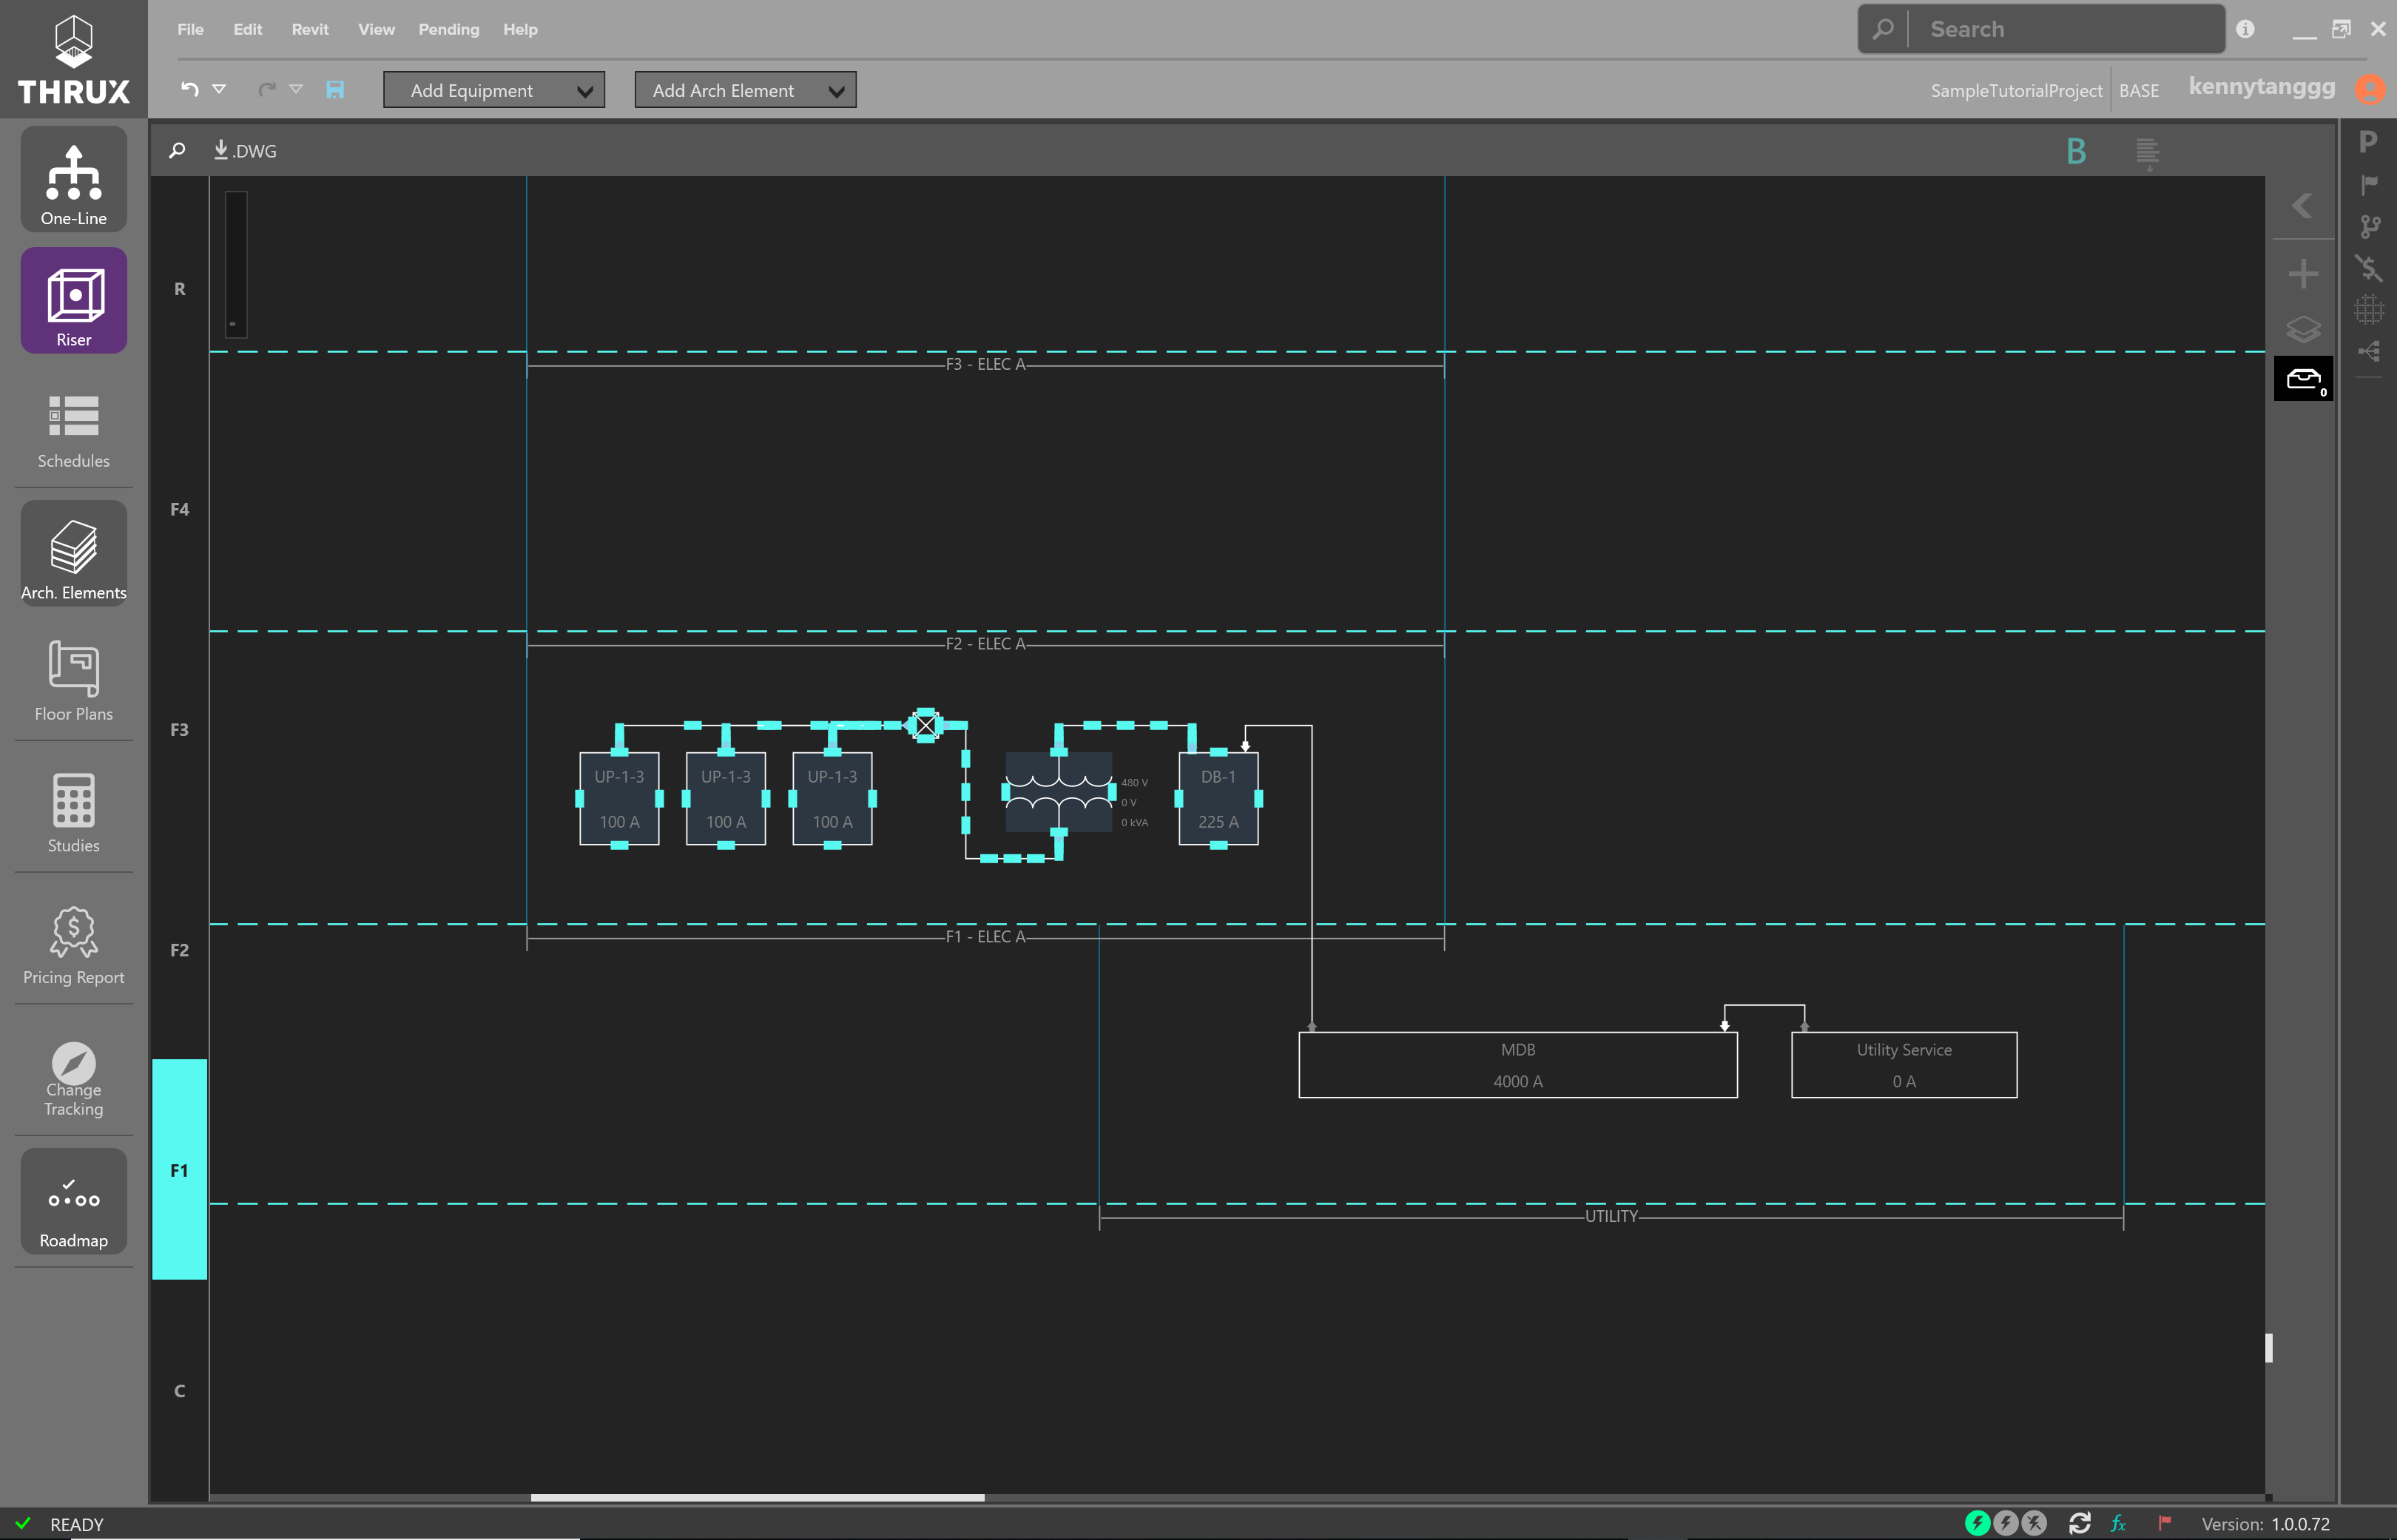Select the F2 floor level label

tap(179, 950)
